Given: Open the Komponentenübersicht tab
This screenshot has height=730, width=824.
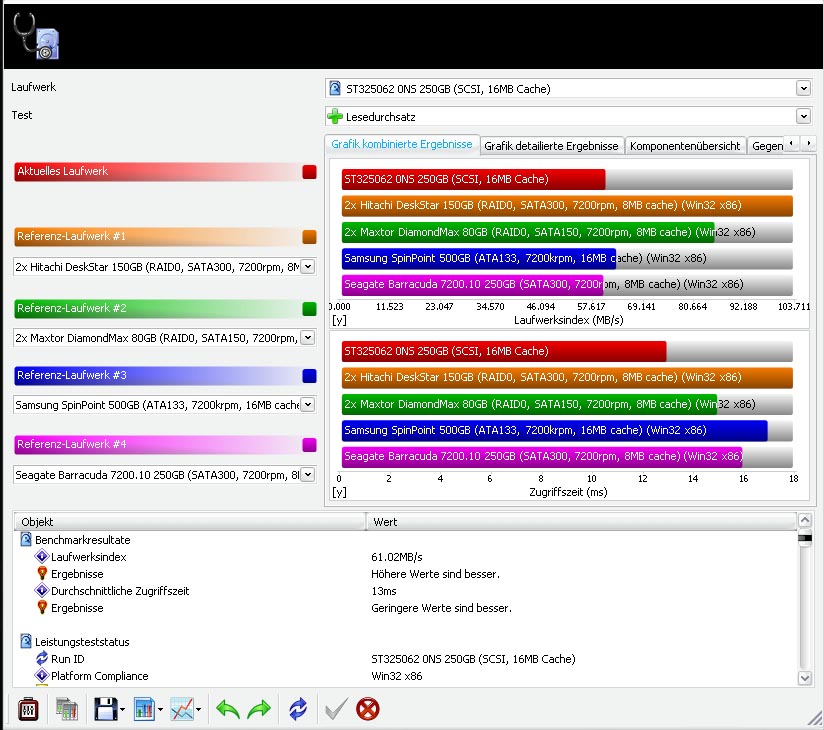Looking at the screenshot, I should coord(685,146).
